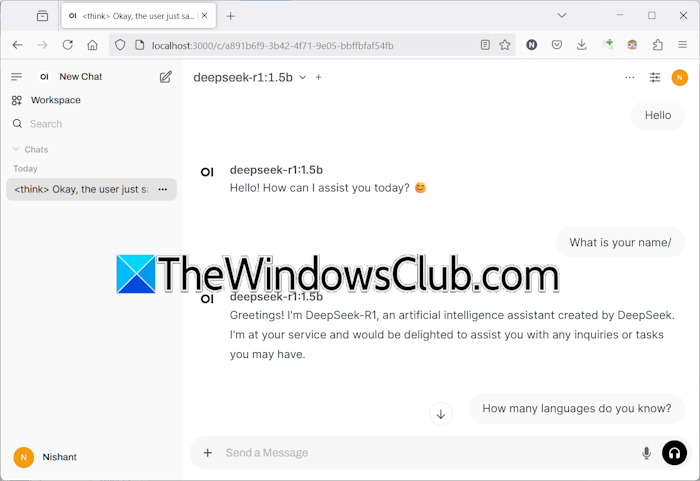Open the site information page icon

139,45
